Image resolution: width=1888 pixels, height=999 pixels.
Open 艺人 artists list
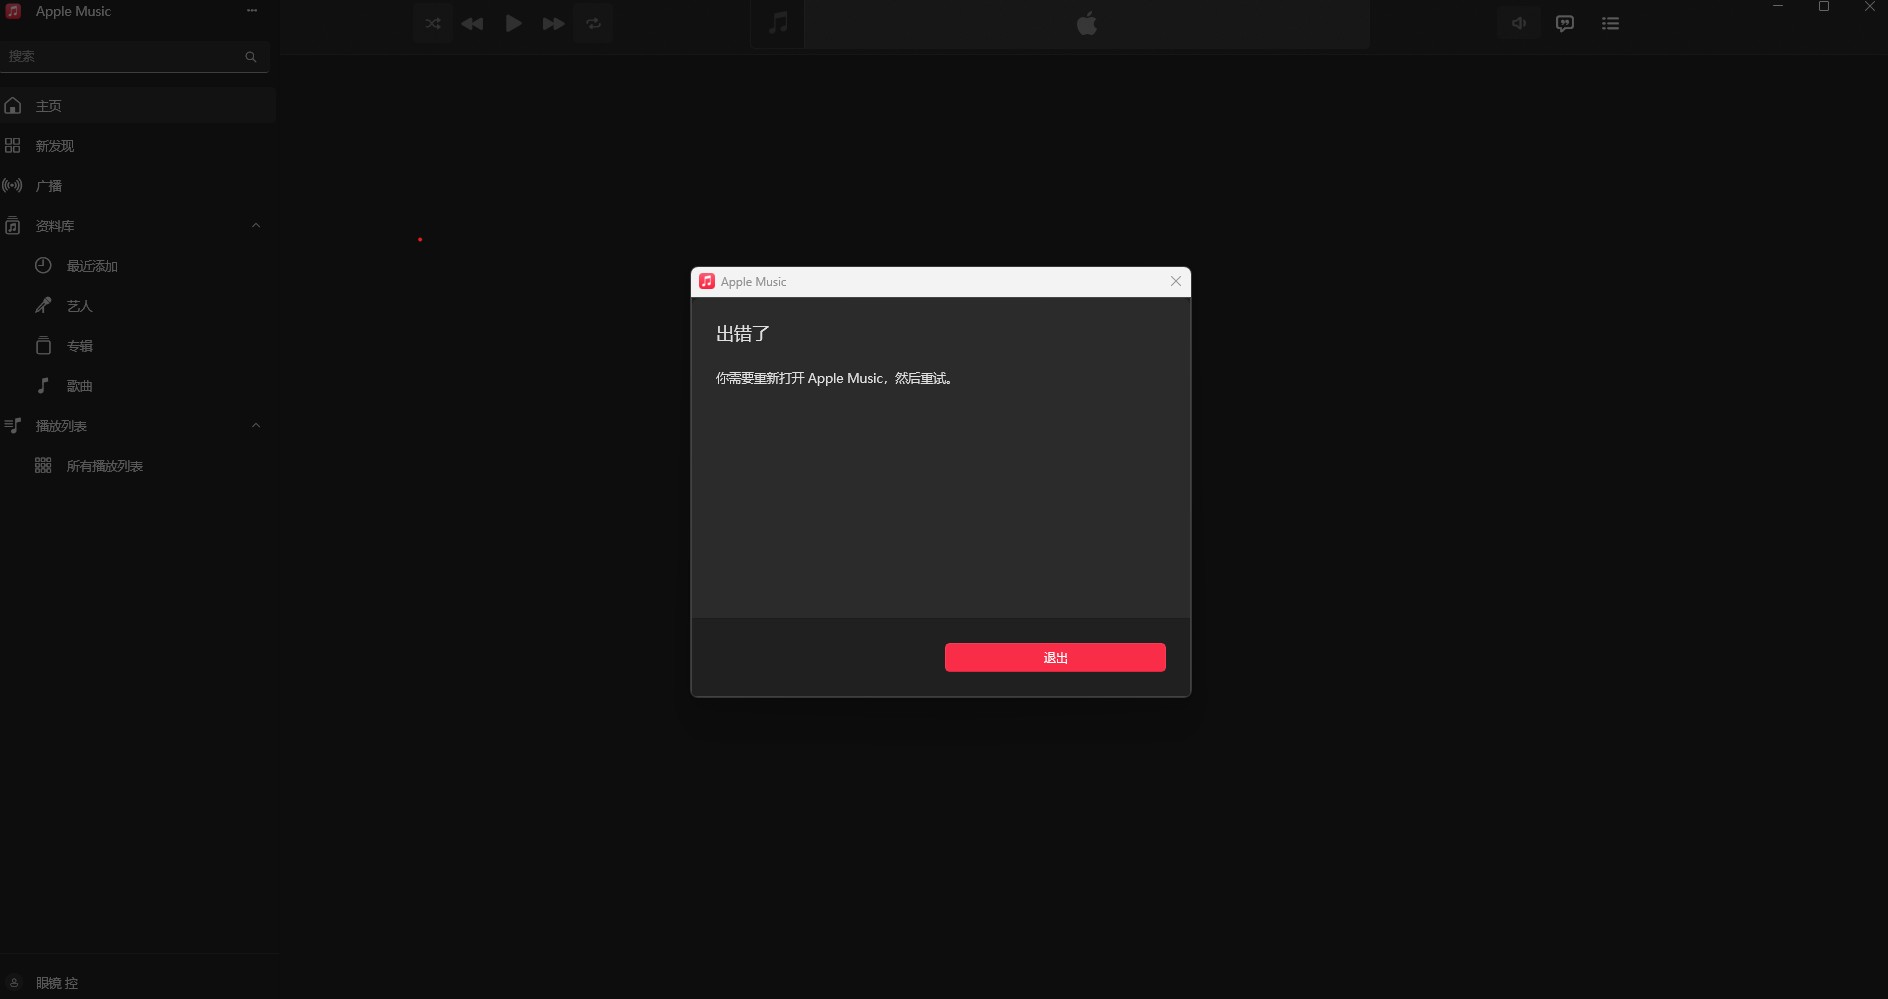point(138,305)
